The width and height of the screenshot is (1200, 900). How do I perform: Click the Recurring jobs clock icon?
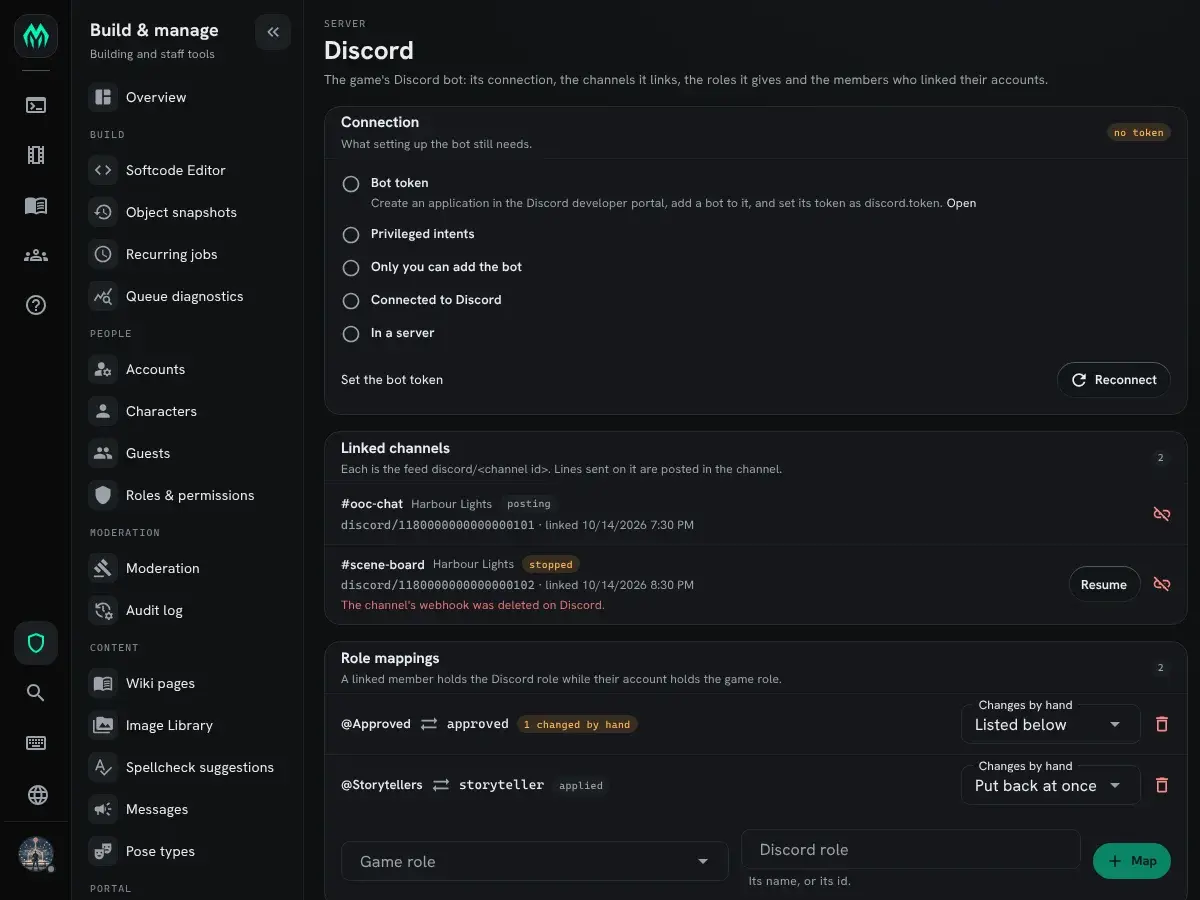[103, 254]
